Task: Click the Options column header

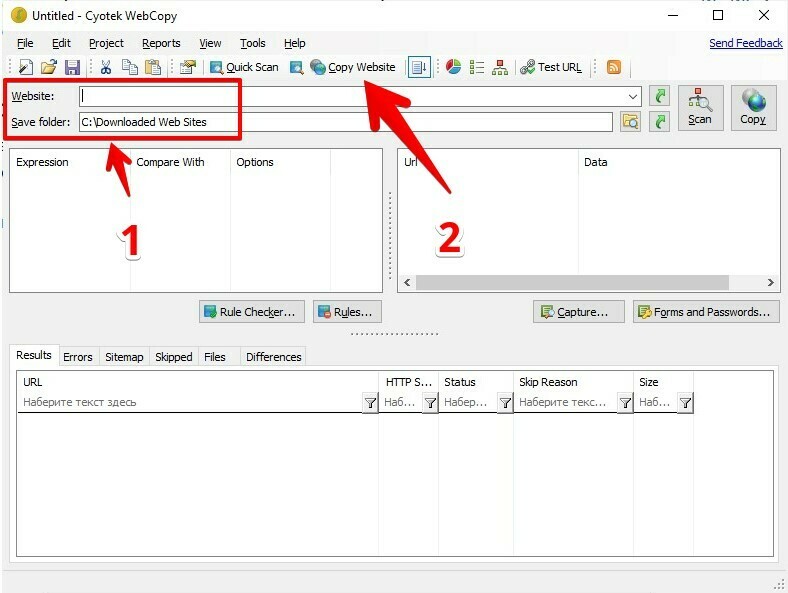Action: (x=280, y=162)
